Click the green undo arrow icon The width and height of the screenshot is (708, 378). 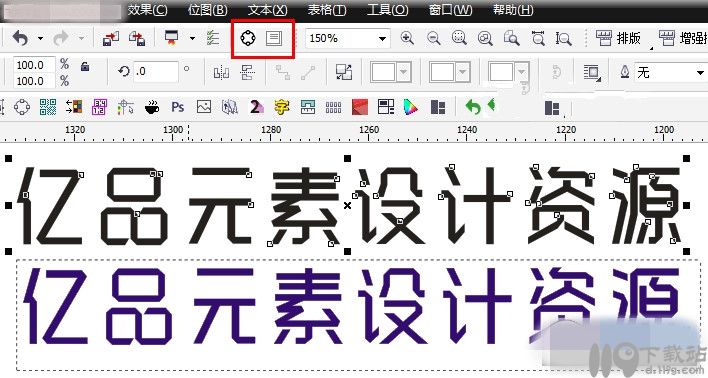click(x=473, y=107)
